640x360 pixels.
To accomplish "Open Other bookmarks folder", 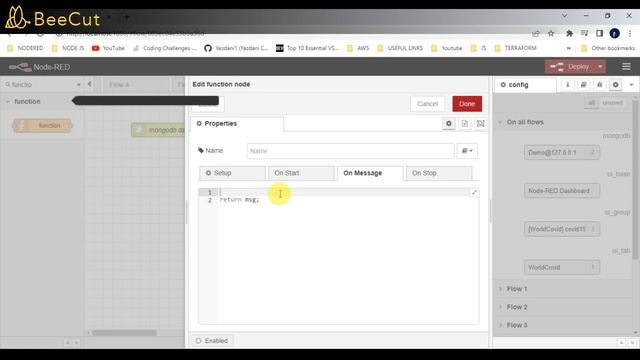I will (x=608, y=48).
